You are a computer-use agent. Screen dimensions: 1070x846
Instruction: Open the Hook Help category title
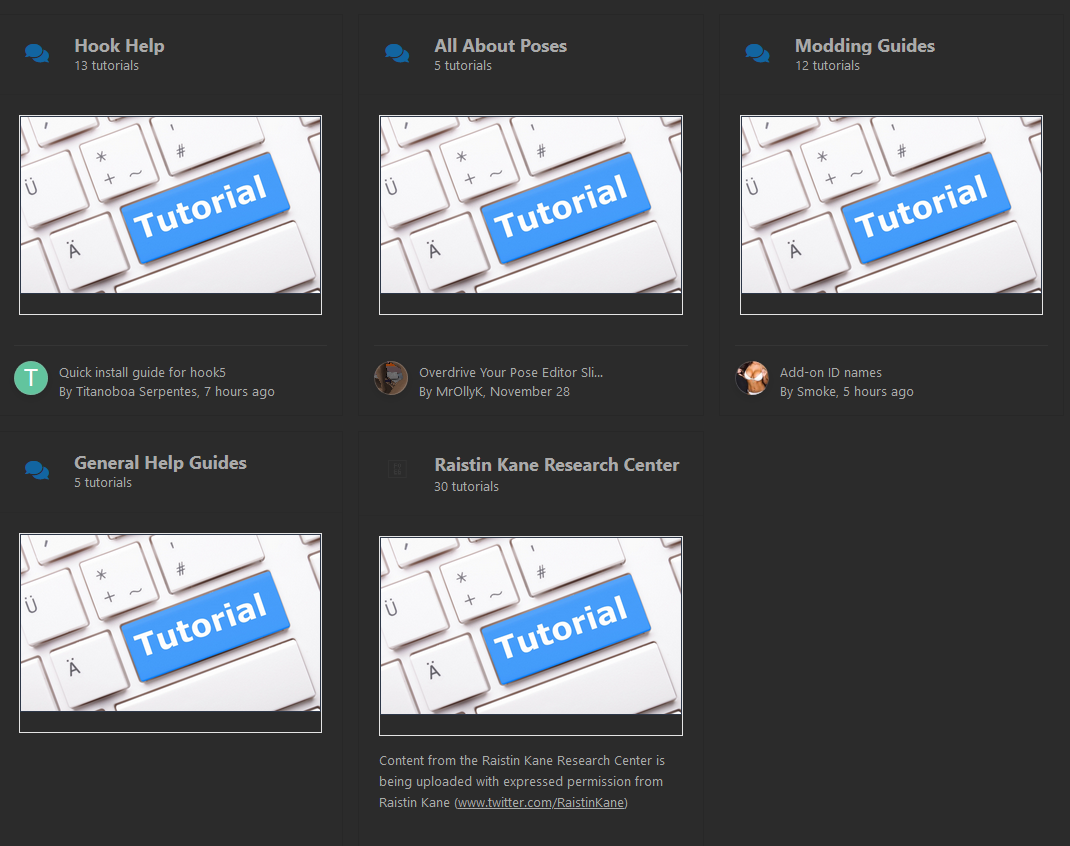[x=119, y=46]
